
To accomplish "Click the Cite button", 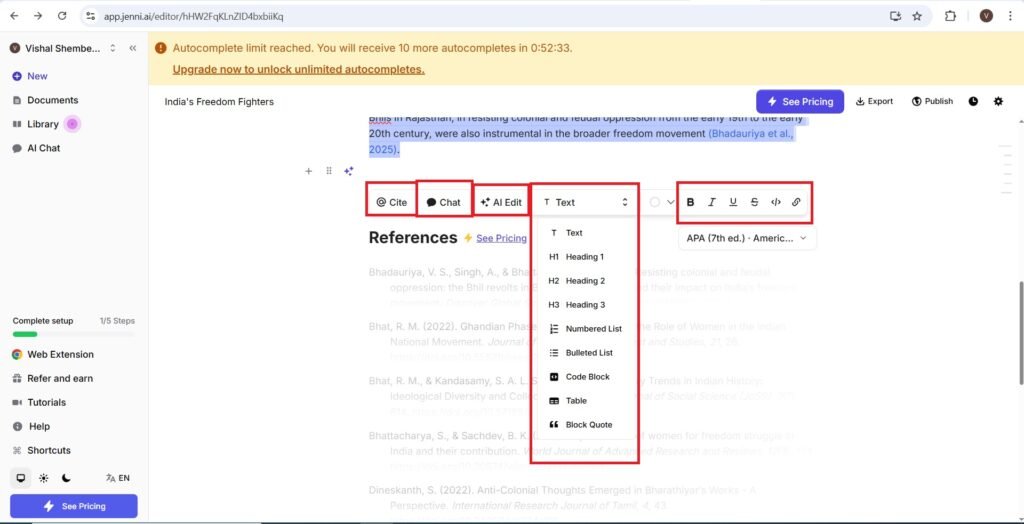I will pos(391,202).
